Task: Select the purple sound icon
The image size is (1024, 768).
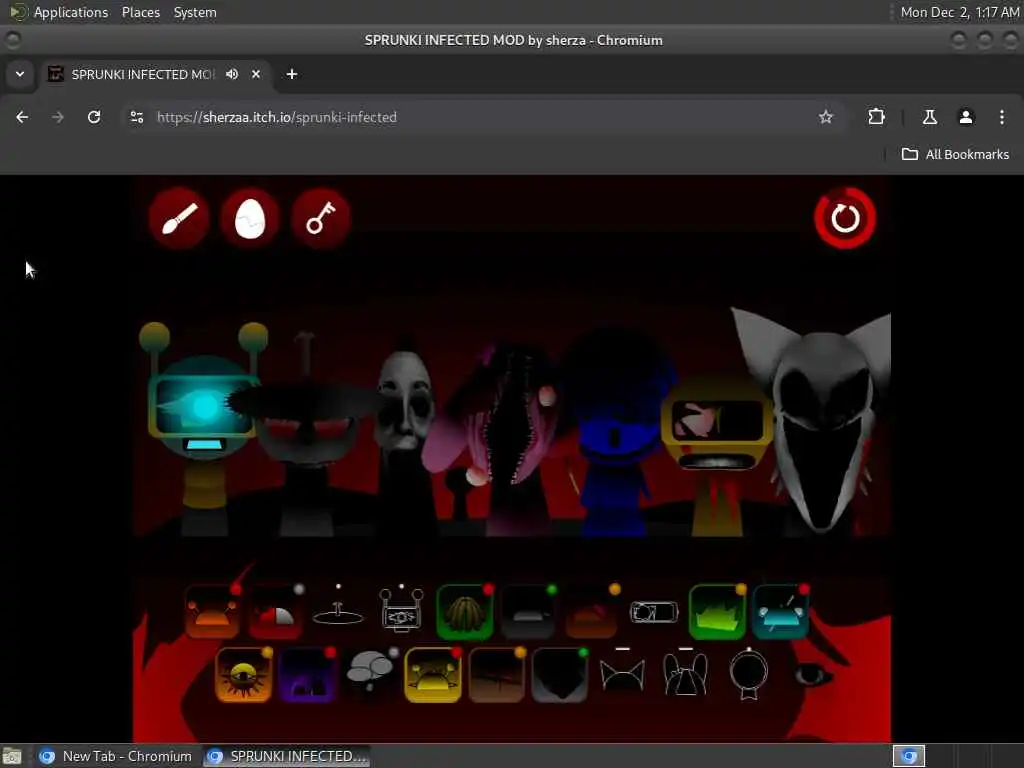Action: point(307,675)
